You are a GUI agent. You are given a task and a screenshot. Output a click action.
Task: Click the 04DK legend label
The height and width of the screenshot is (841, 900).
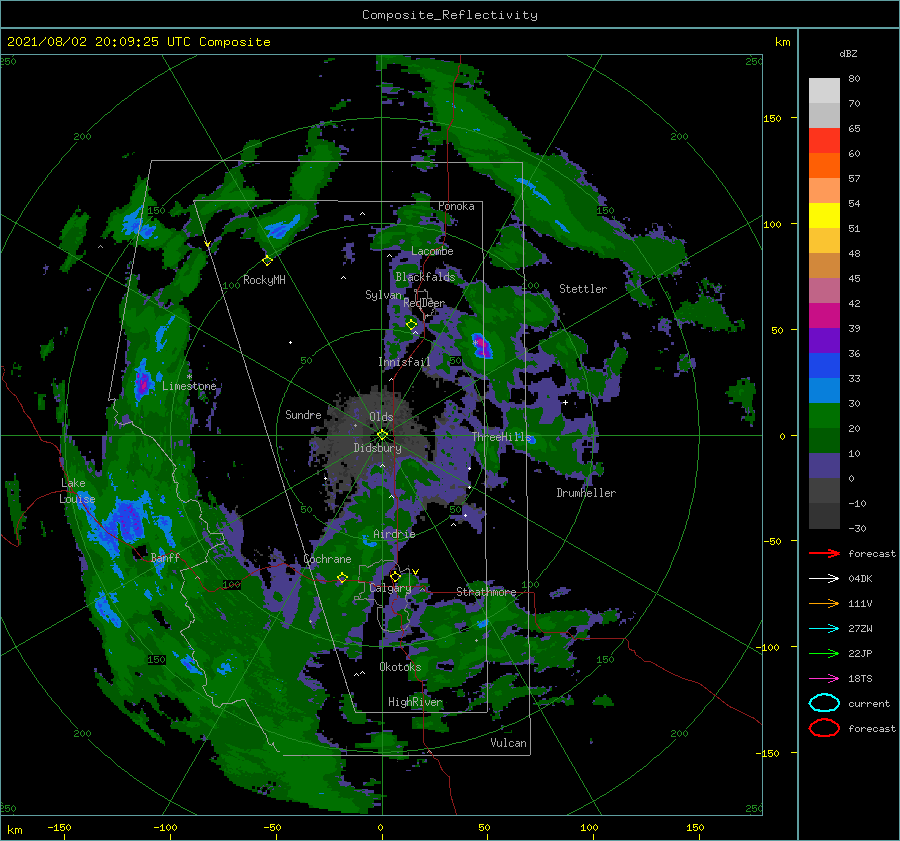[x=860, y=578]
